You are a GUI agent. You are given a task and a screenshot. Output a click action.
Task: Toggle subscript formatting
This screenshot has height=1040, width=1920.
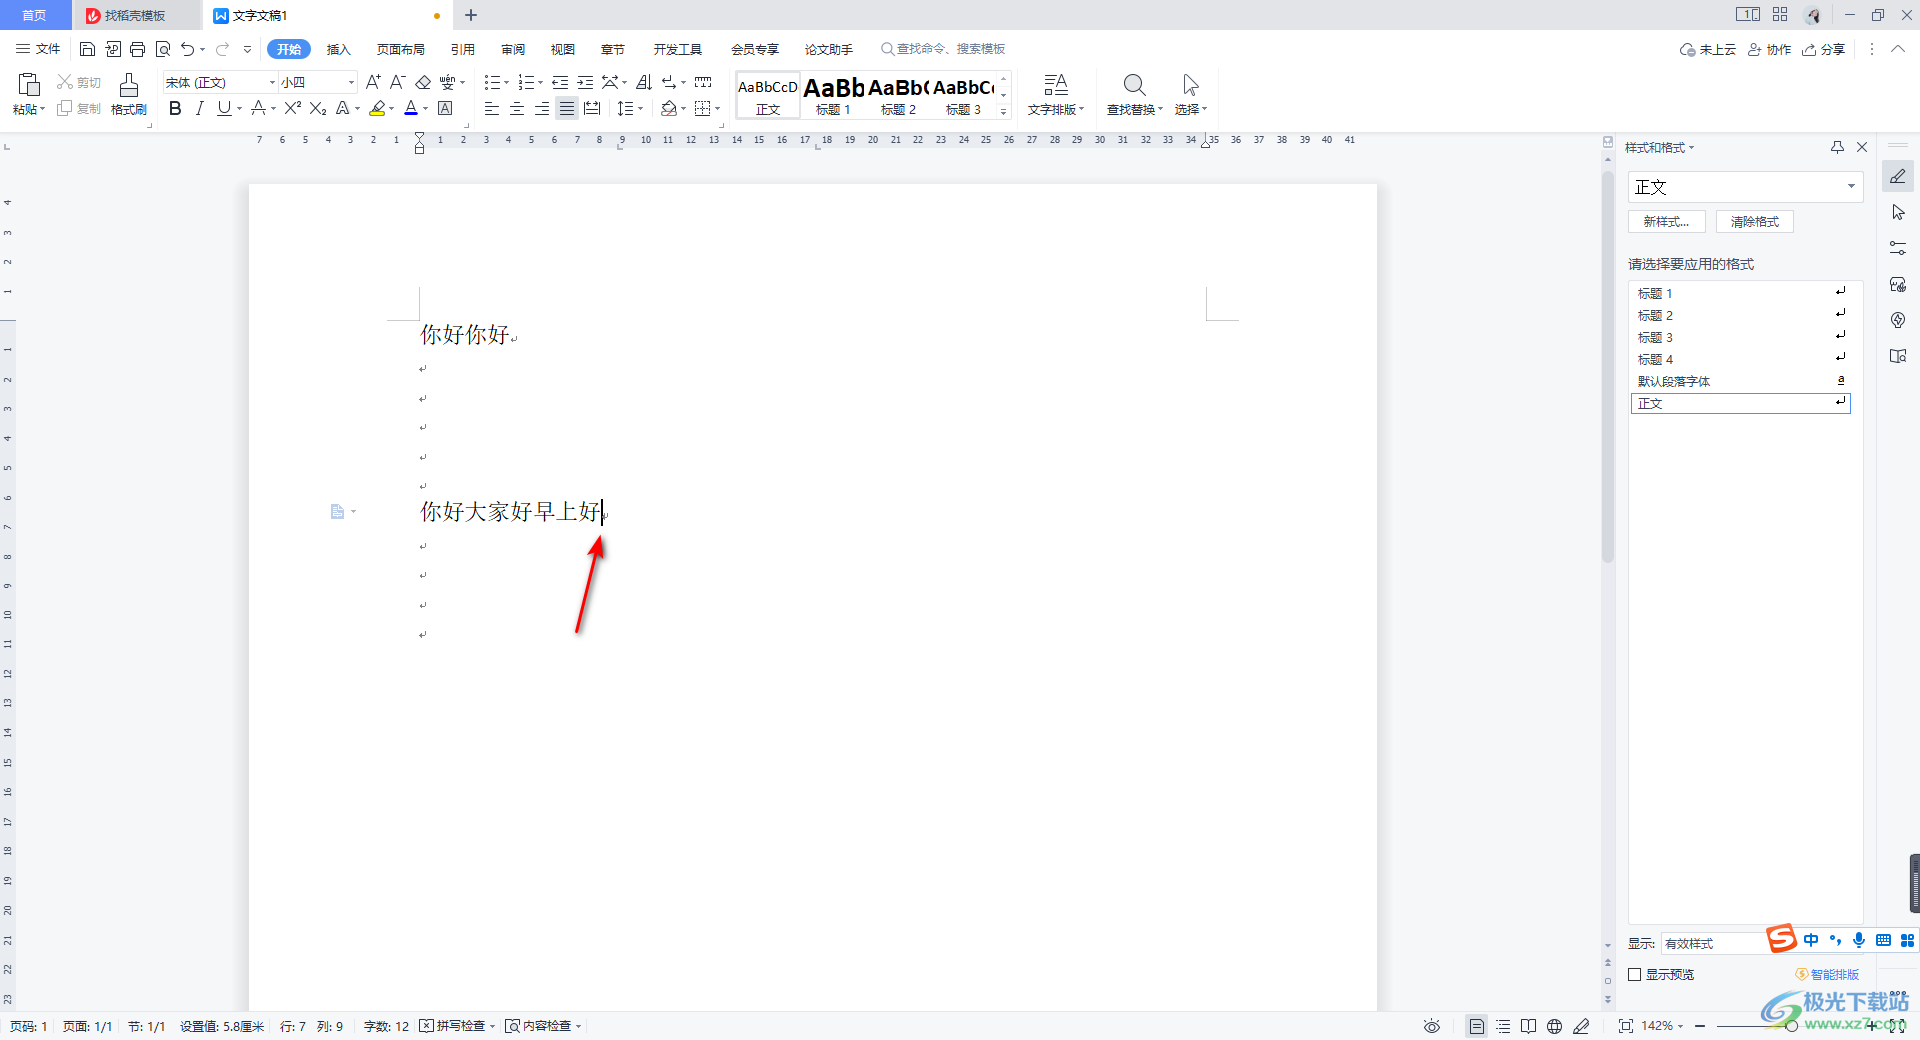point(318,108)
